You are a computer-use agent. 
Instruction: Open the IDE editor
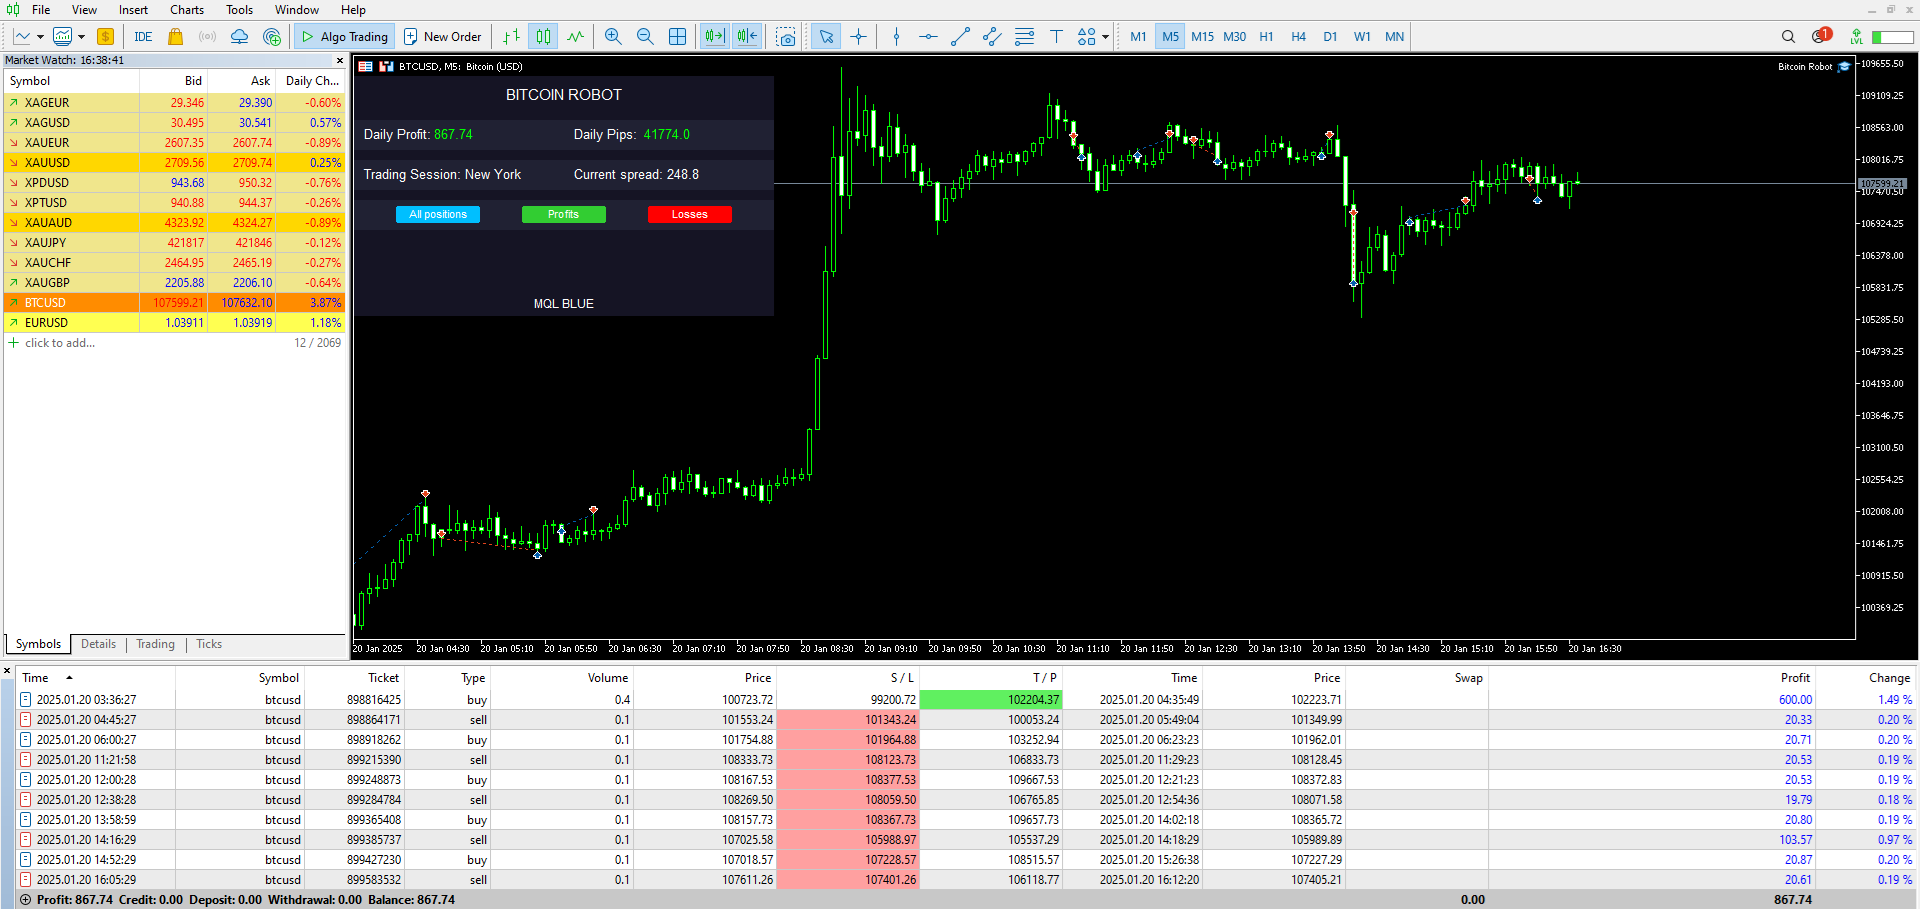click(x=143, y=37)
